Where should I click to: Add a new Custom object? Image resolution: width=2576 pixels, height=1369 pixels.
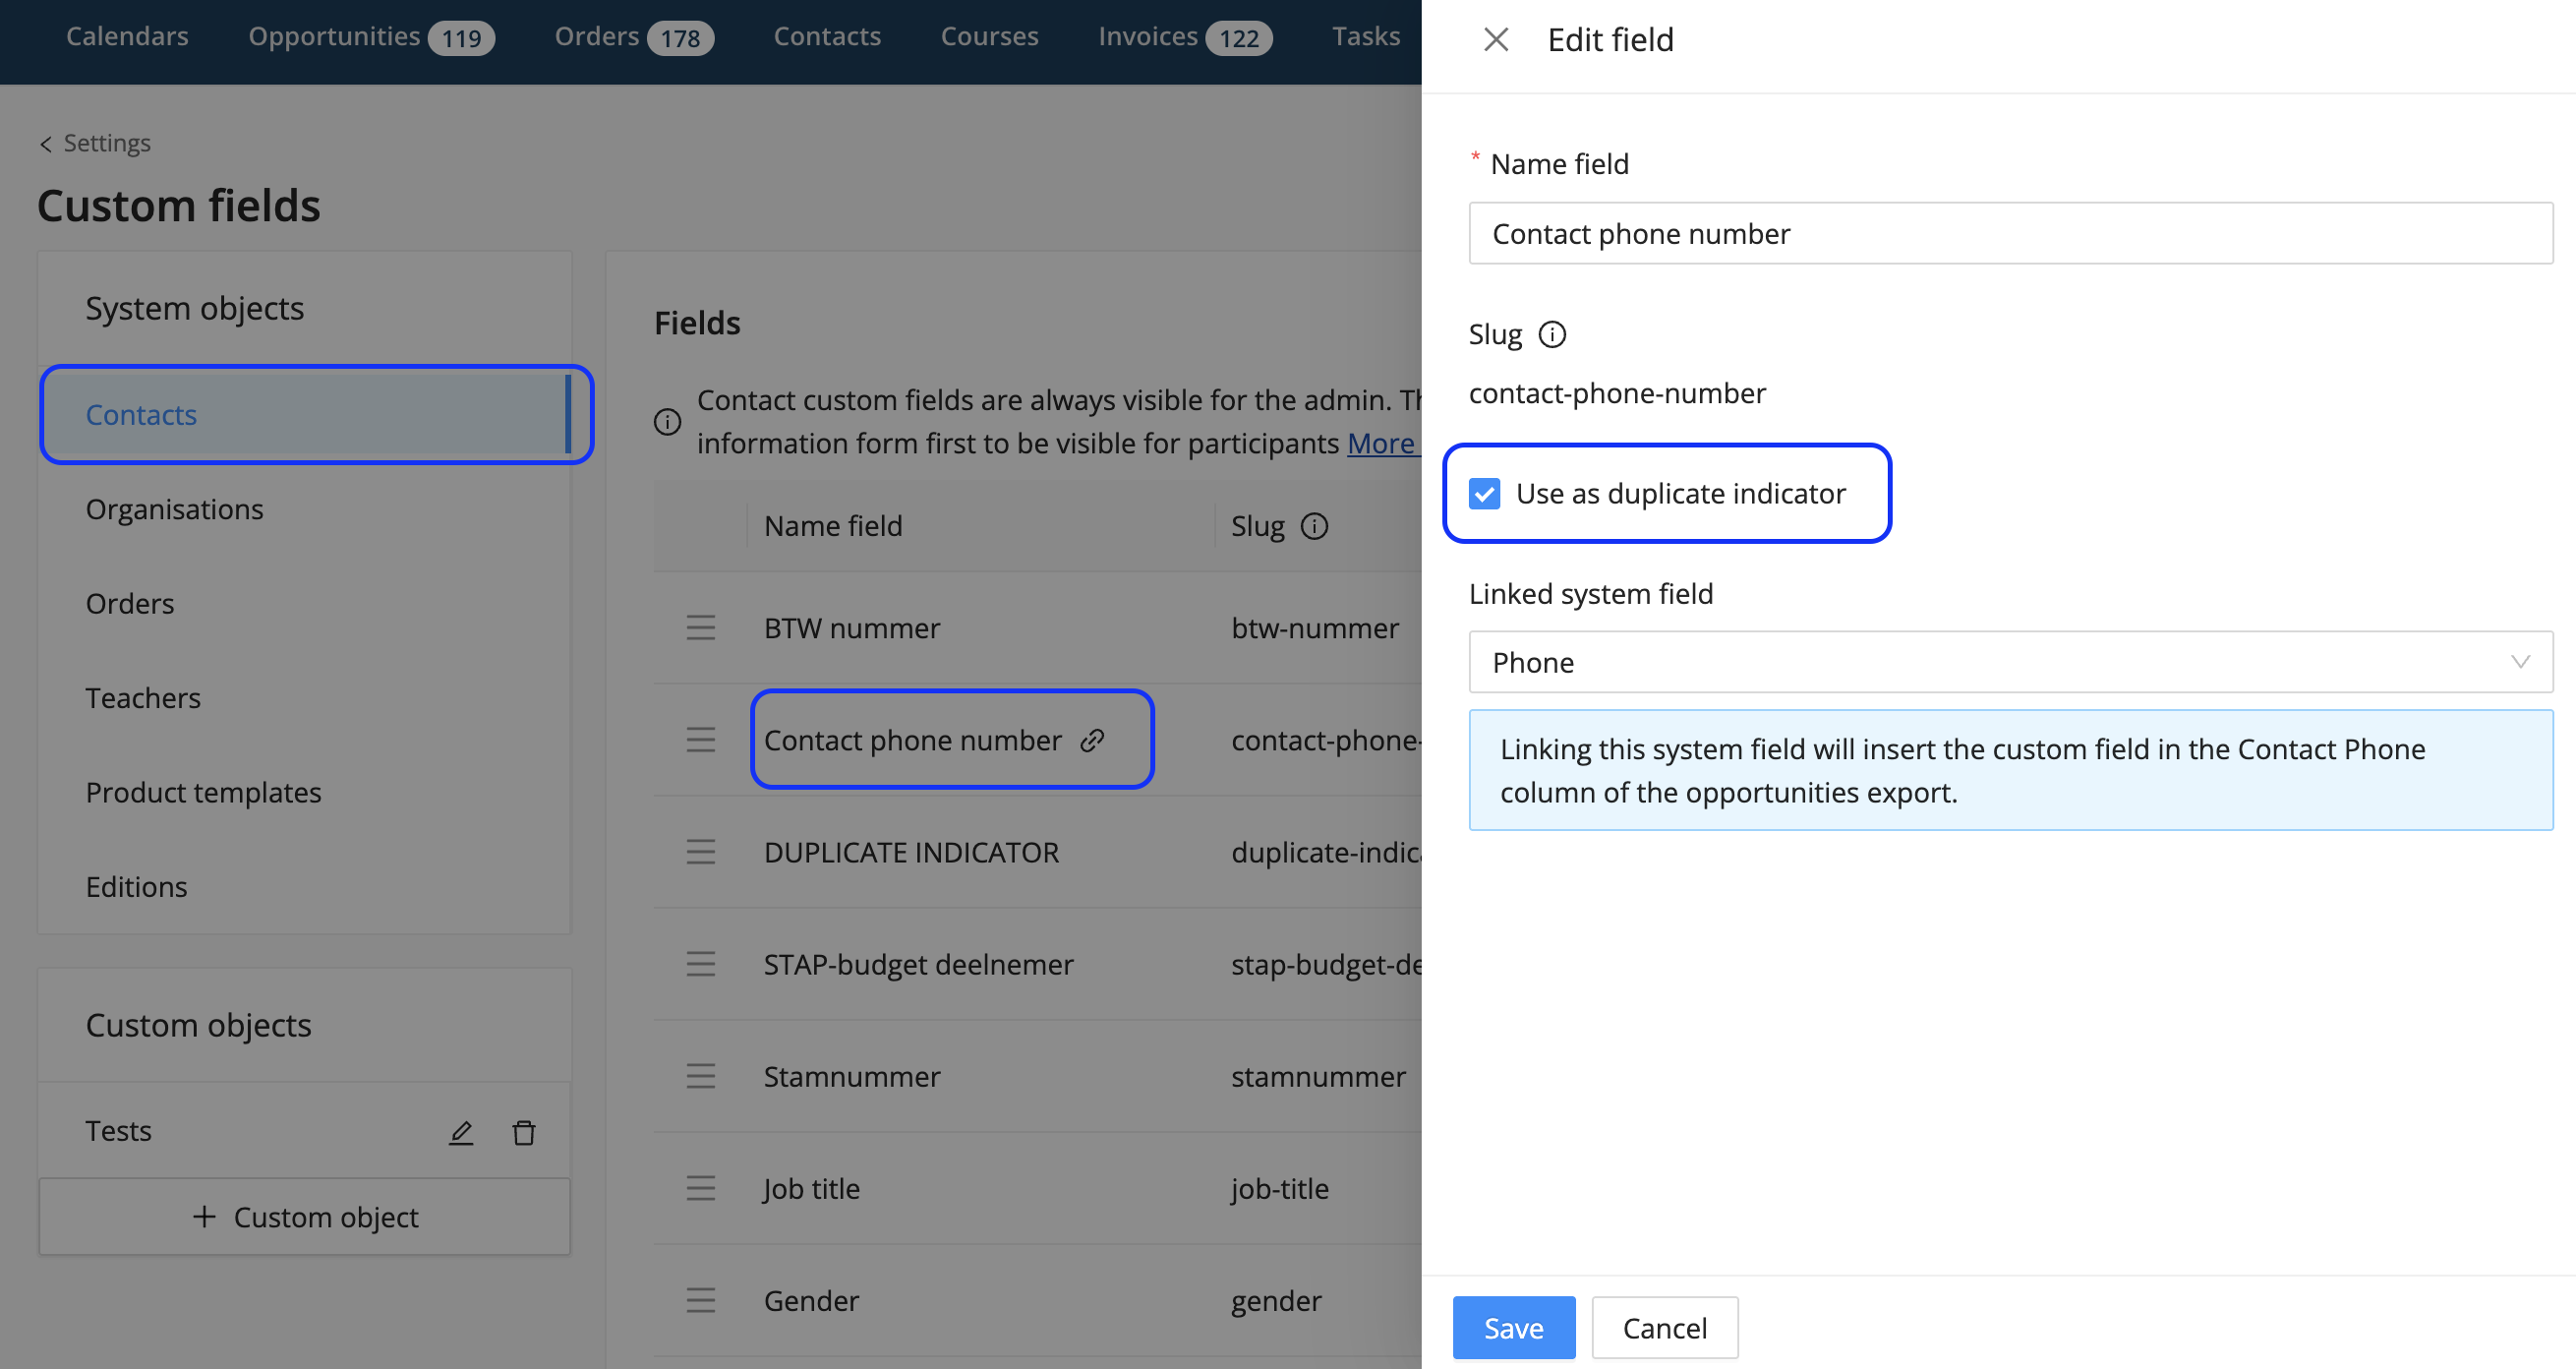point(304,1217)
